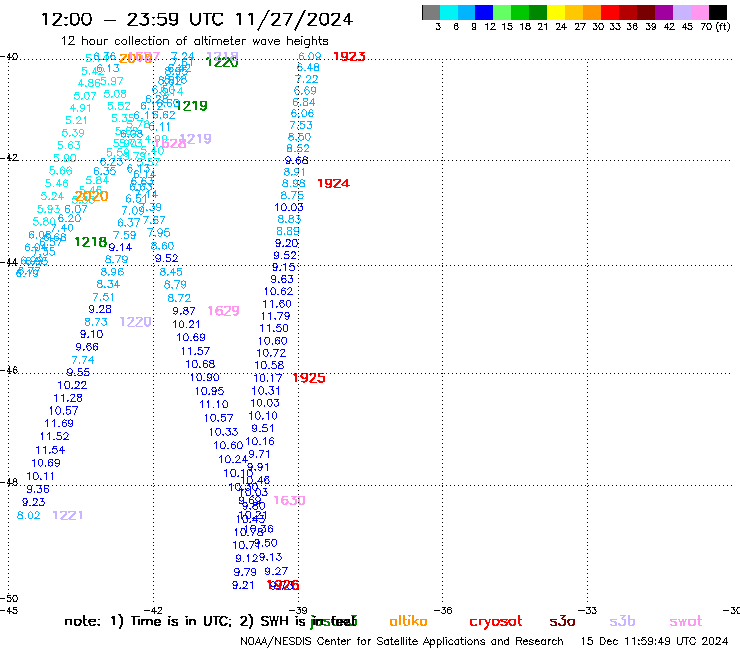Click the orange "altika" satellite legend label
This screenshot has height=650, width=740.
(408, 621)
